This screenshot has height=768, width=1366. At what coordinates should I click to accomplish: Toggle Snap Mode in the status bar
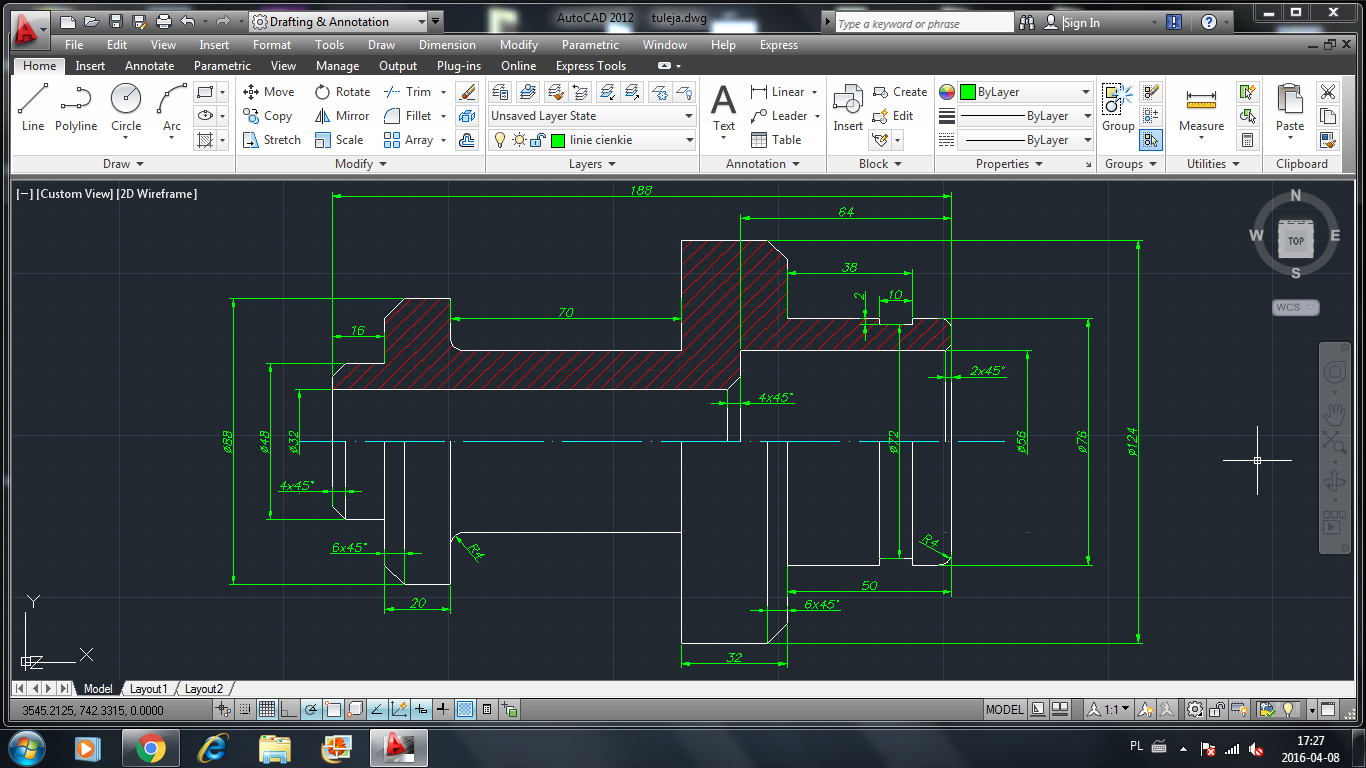(245, 710)
